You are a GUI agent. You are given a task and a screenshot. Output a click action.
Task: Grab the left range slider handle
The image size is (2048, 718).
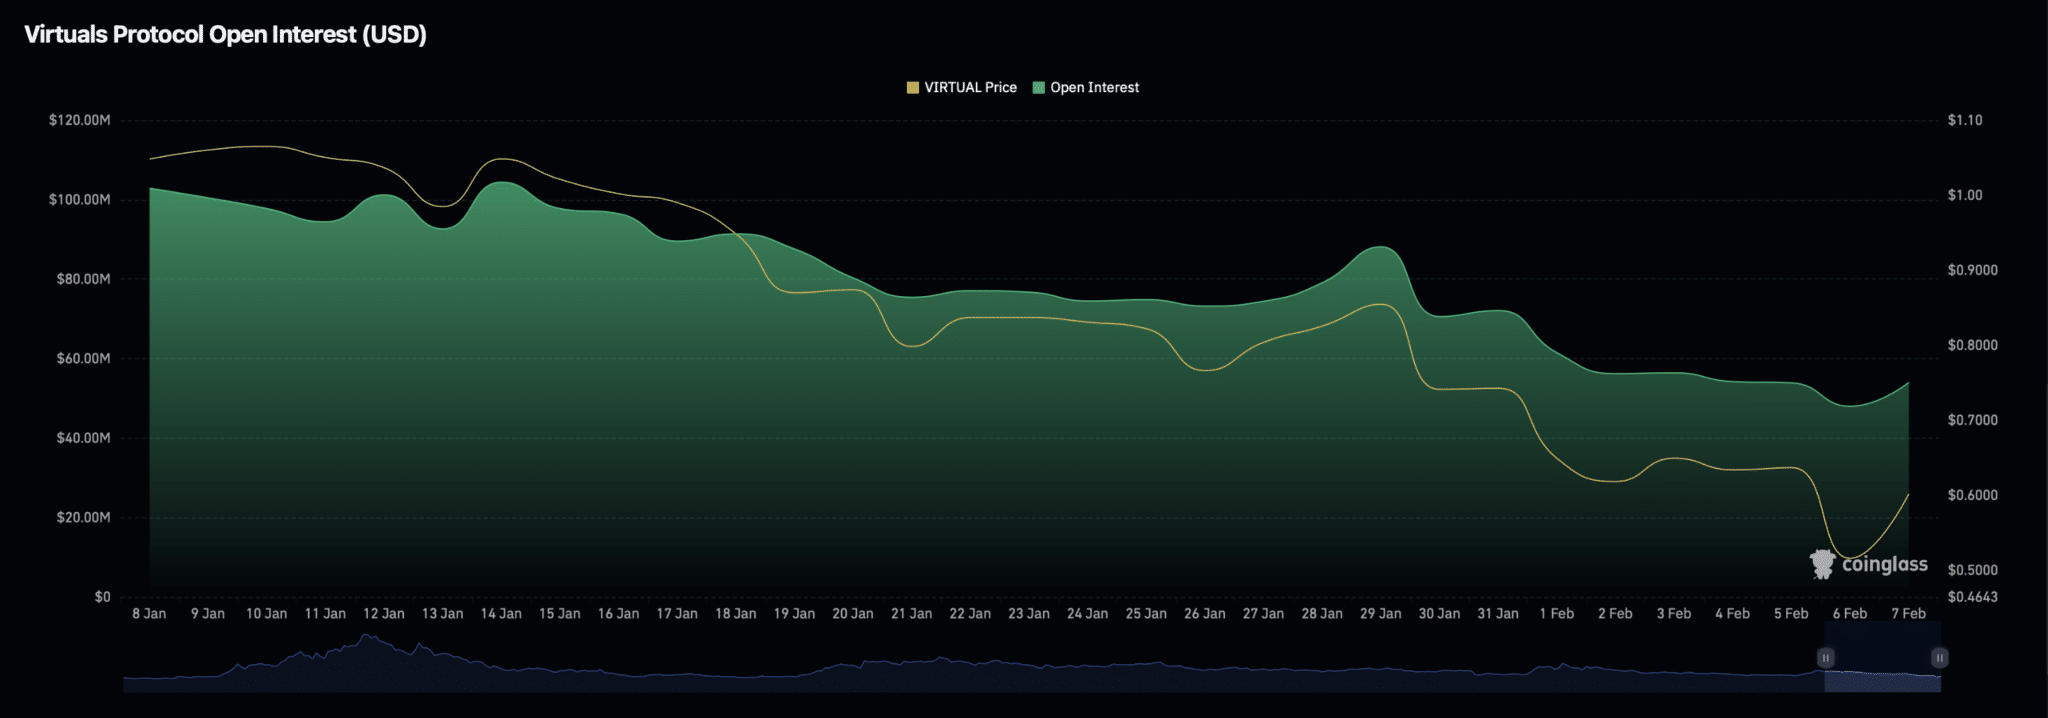click(x=1825, y=658)
